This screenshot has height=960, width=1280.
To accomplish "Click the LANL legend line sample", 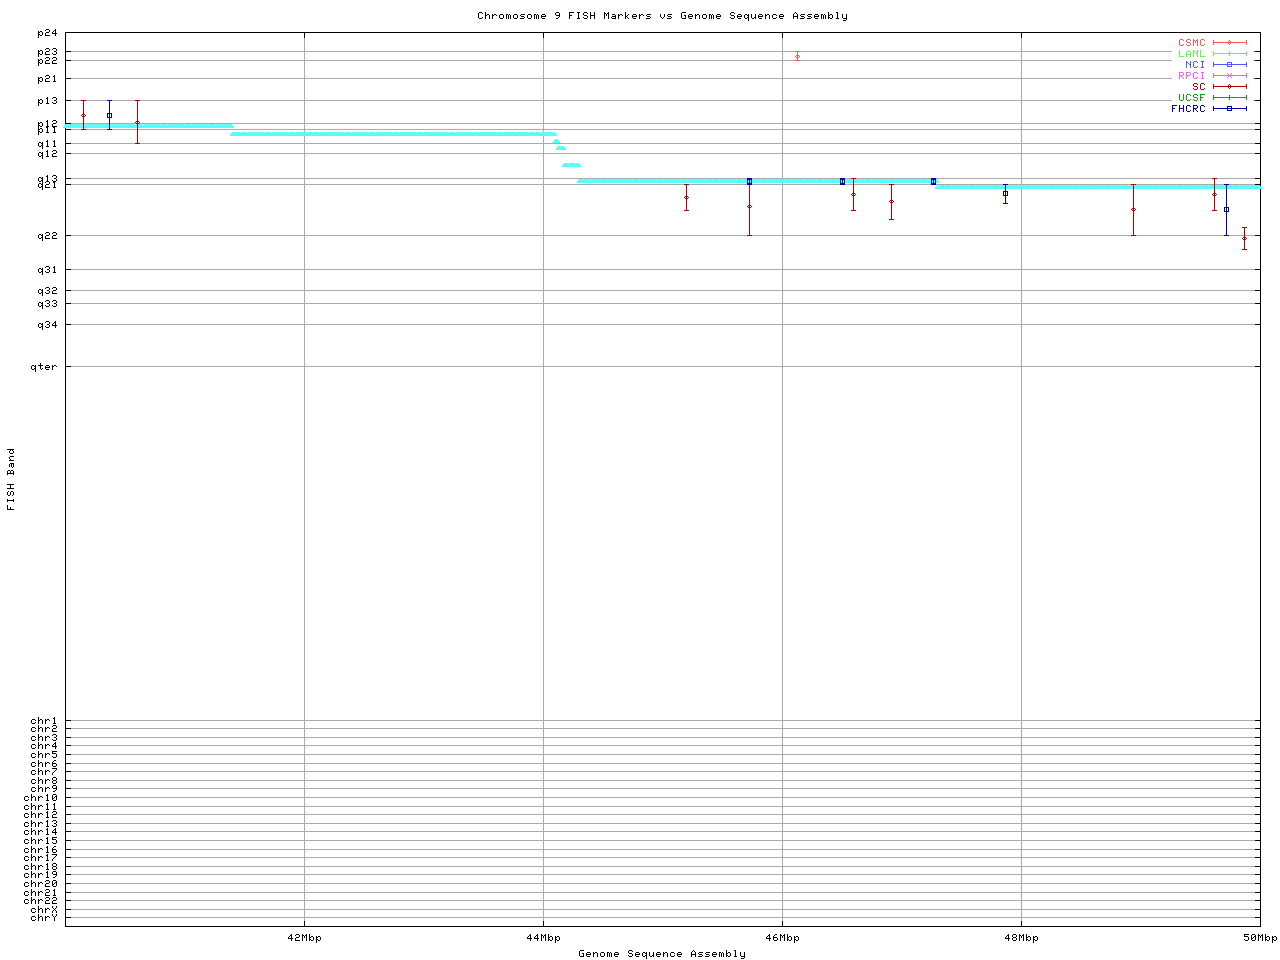I will [1229, 54].
